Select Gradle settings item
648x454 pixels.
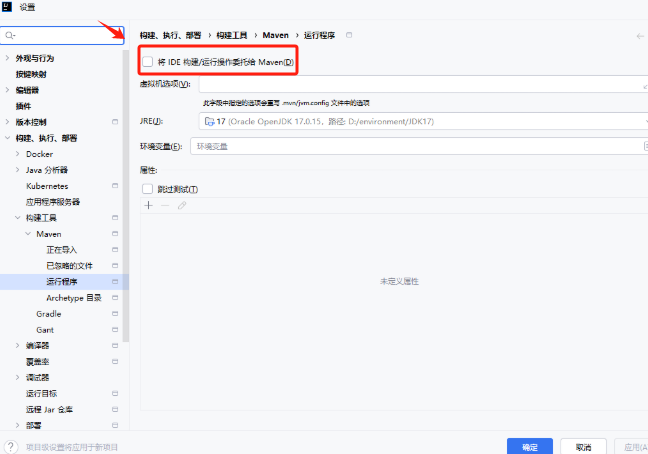[x=48, y=314]
